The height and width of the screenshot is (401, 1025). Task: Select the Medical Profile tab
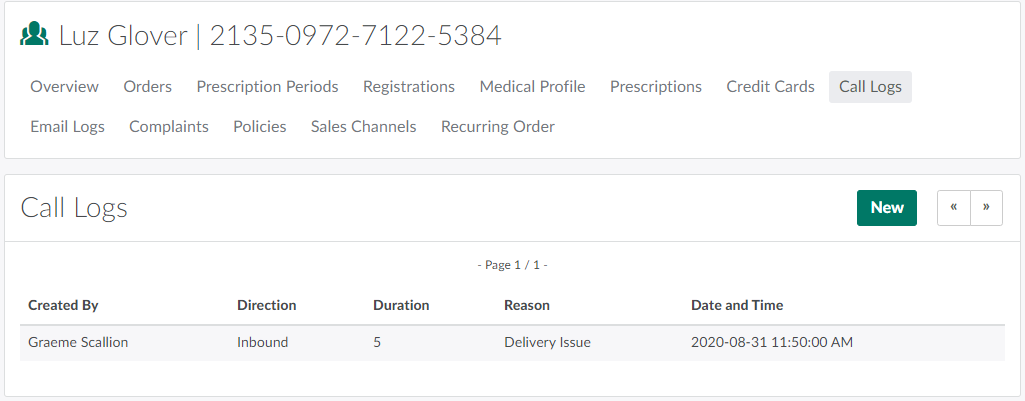tap(532, 87)
